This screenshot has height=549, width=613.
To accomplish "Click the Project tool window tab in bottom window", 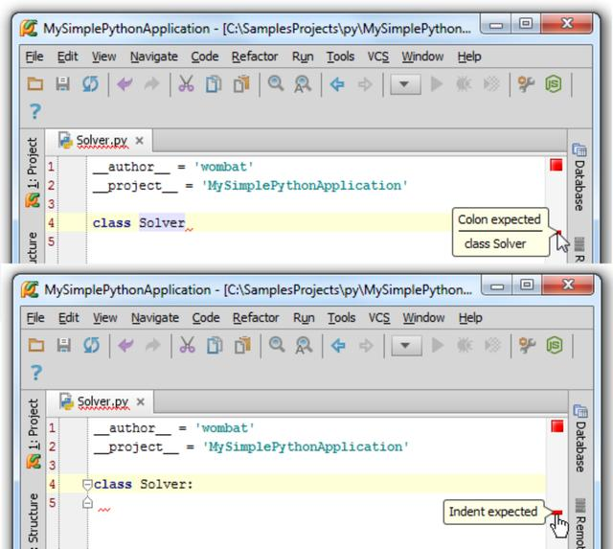I will point(34,434).
